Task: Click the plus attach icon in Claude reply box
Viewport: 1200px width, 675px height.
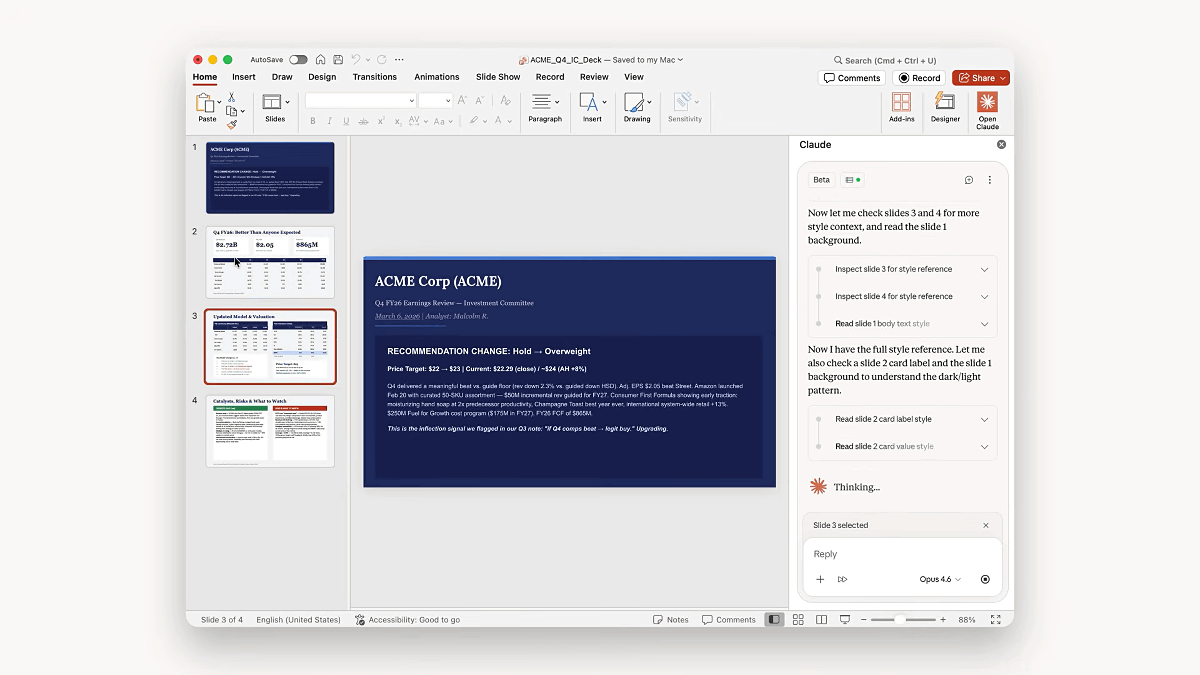Action: (x=820, y=579)
